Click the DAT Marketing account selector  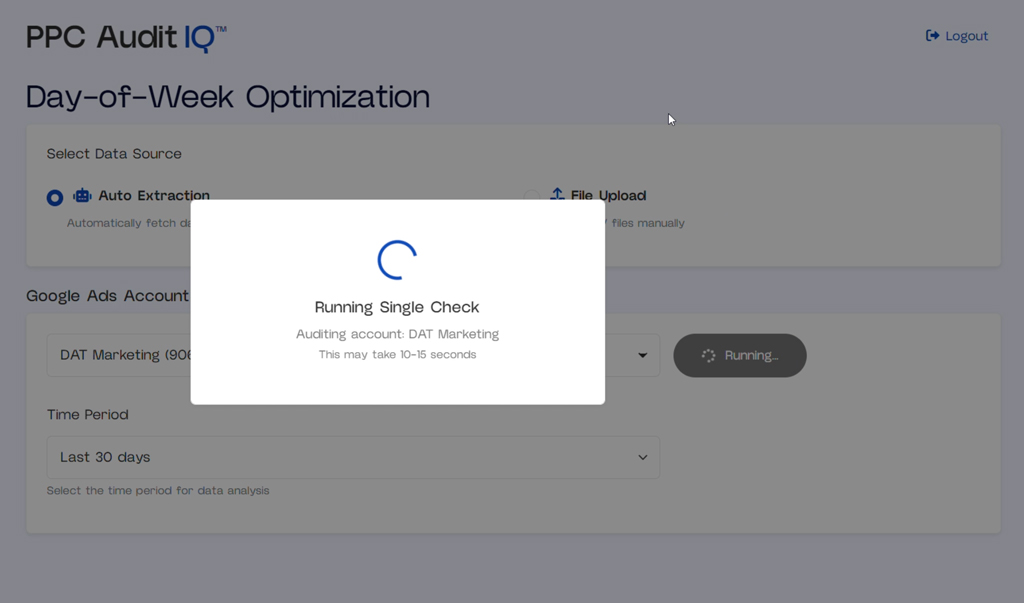point(120,355)
